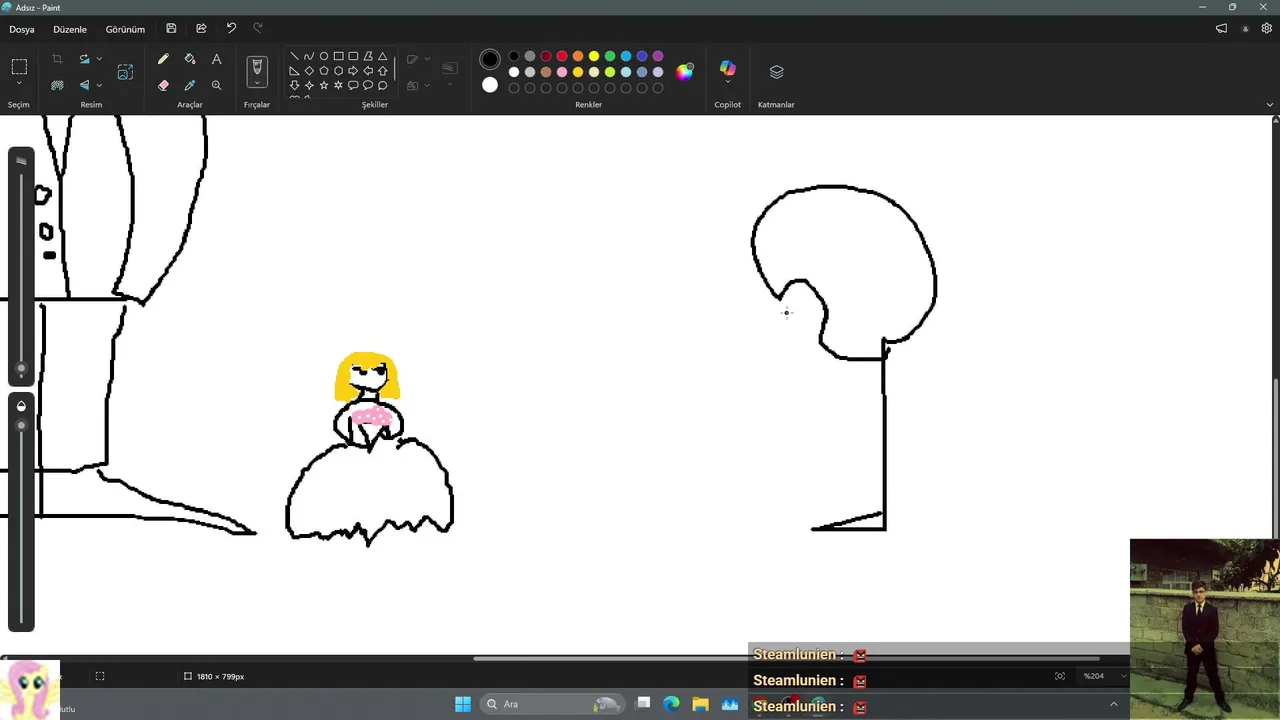This screenshot has width=1280, height=720.
Task: Select the Magnifier zoom tool
Action: (x=216, y=85)
